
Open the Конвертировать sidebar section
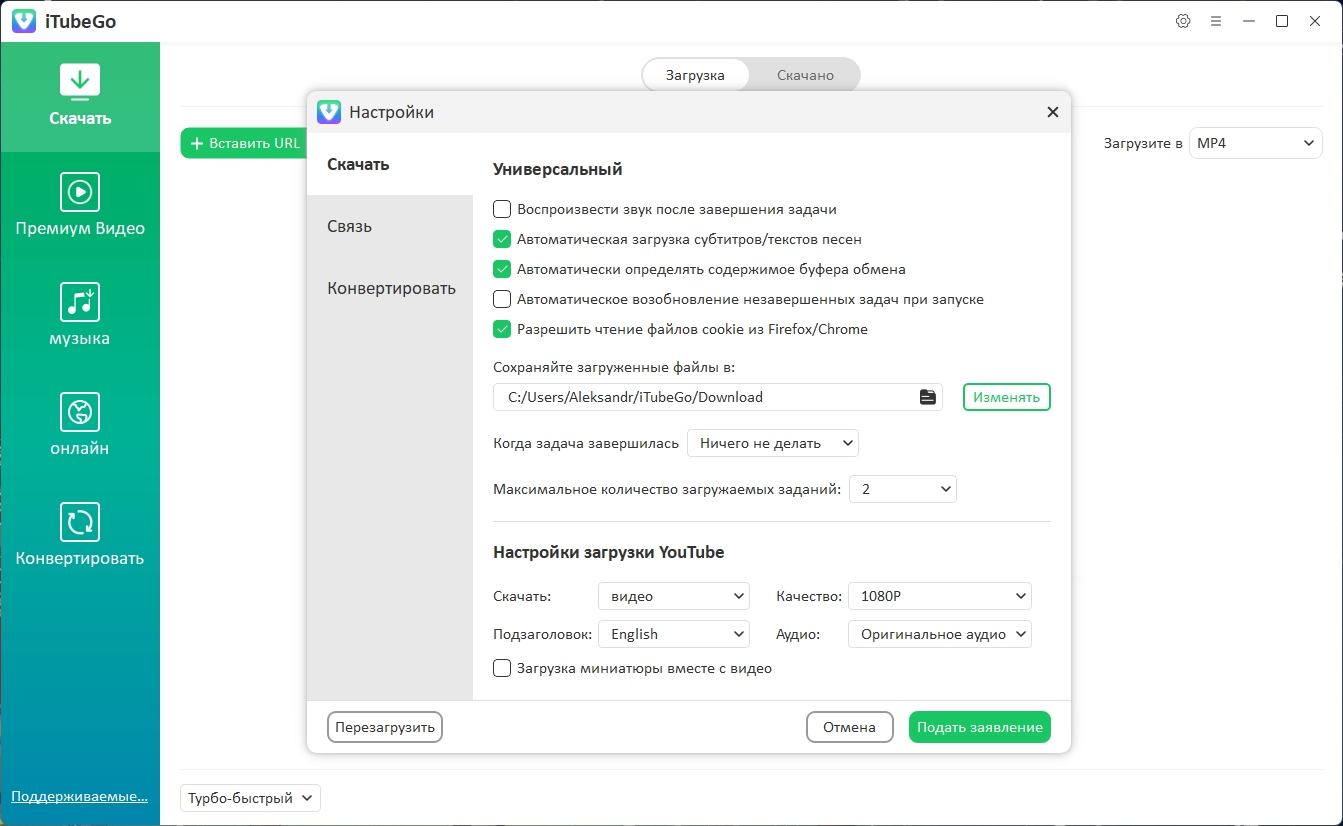click(80, 537)
